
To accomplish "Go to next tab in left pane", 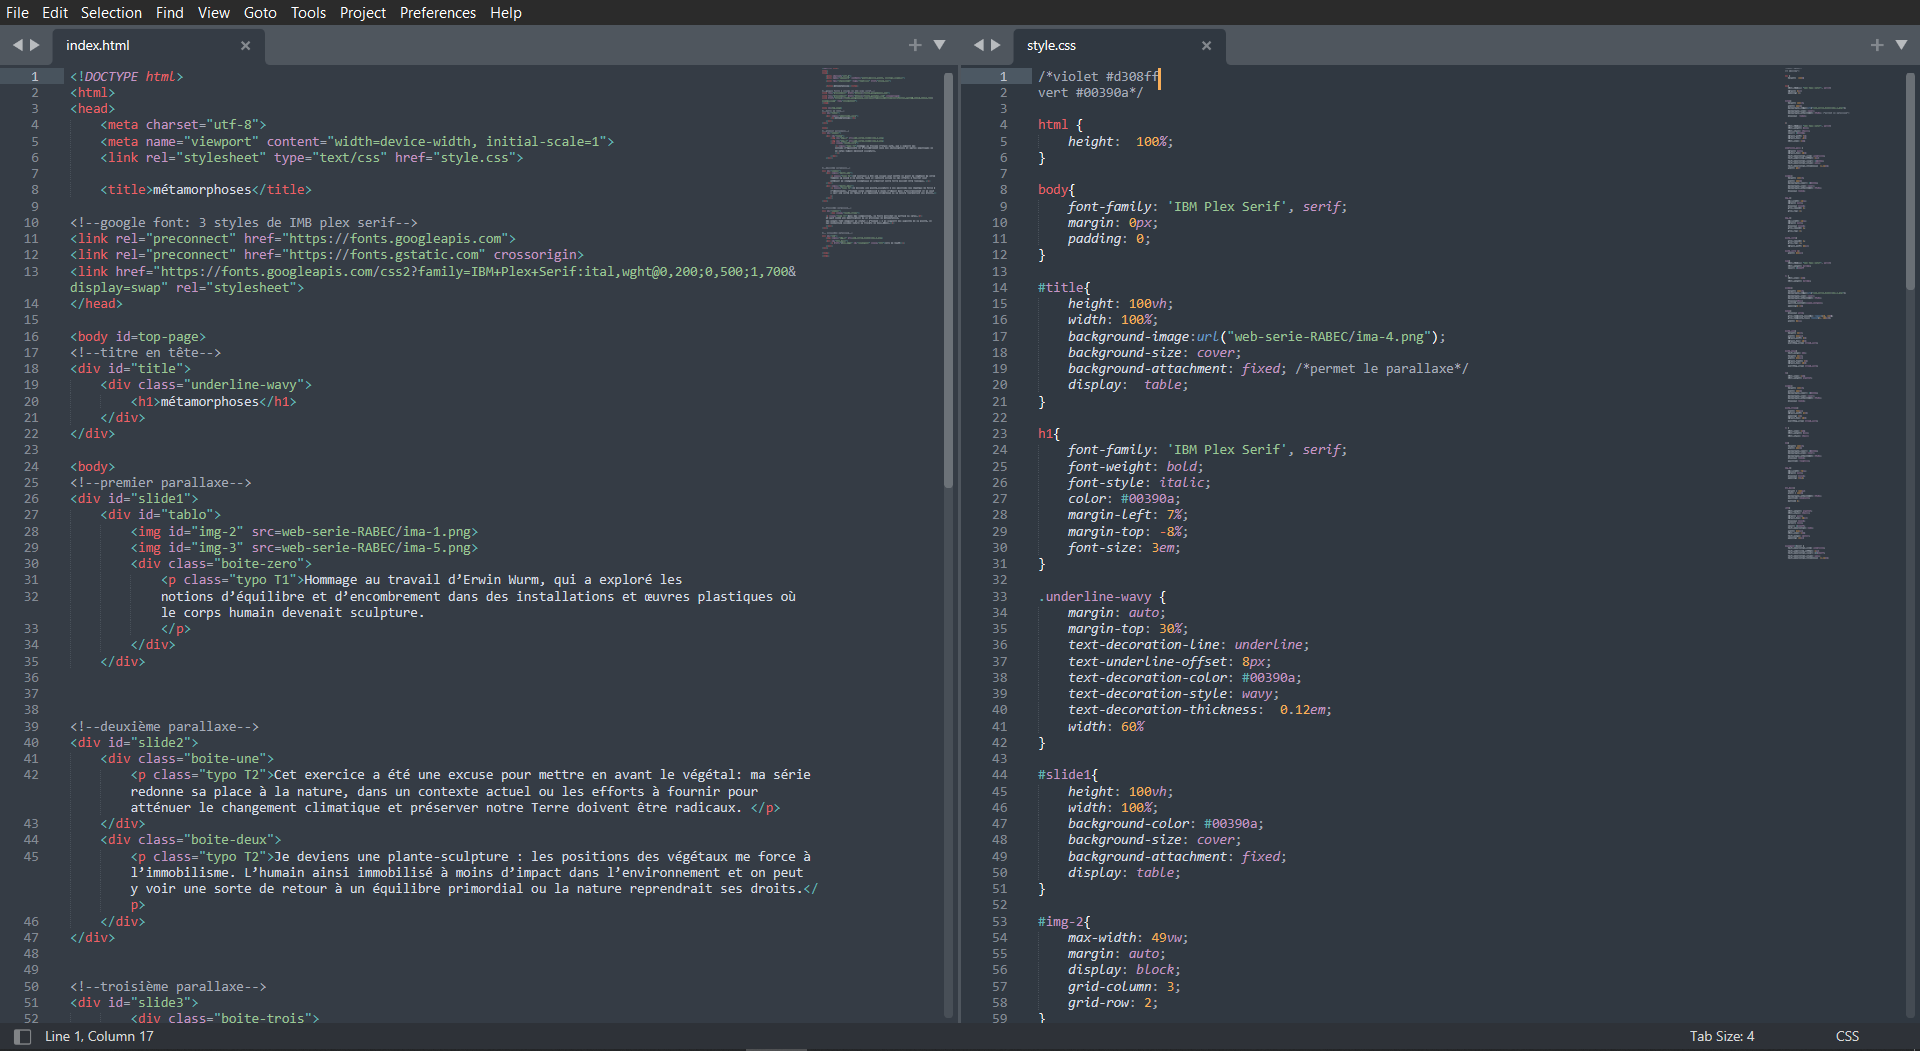I will [35, 45].
